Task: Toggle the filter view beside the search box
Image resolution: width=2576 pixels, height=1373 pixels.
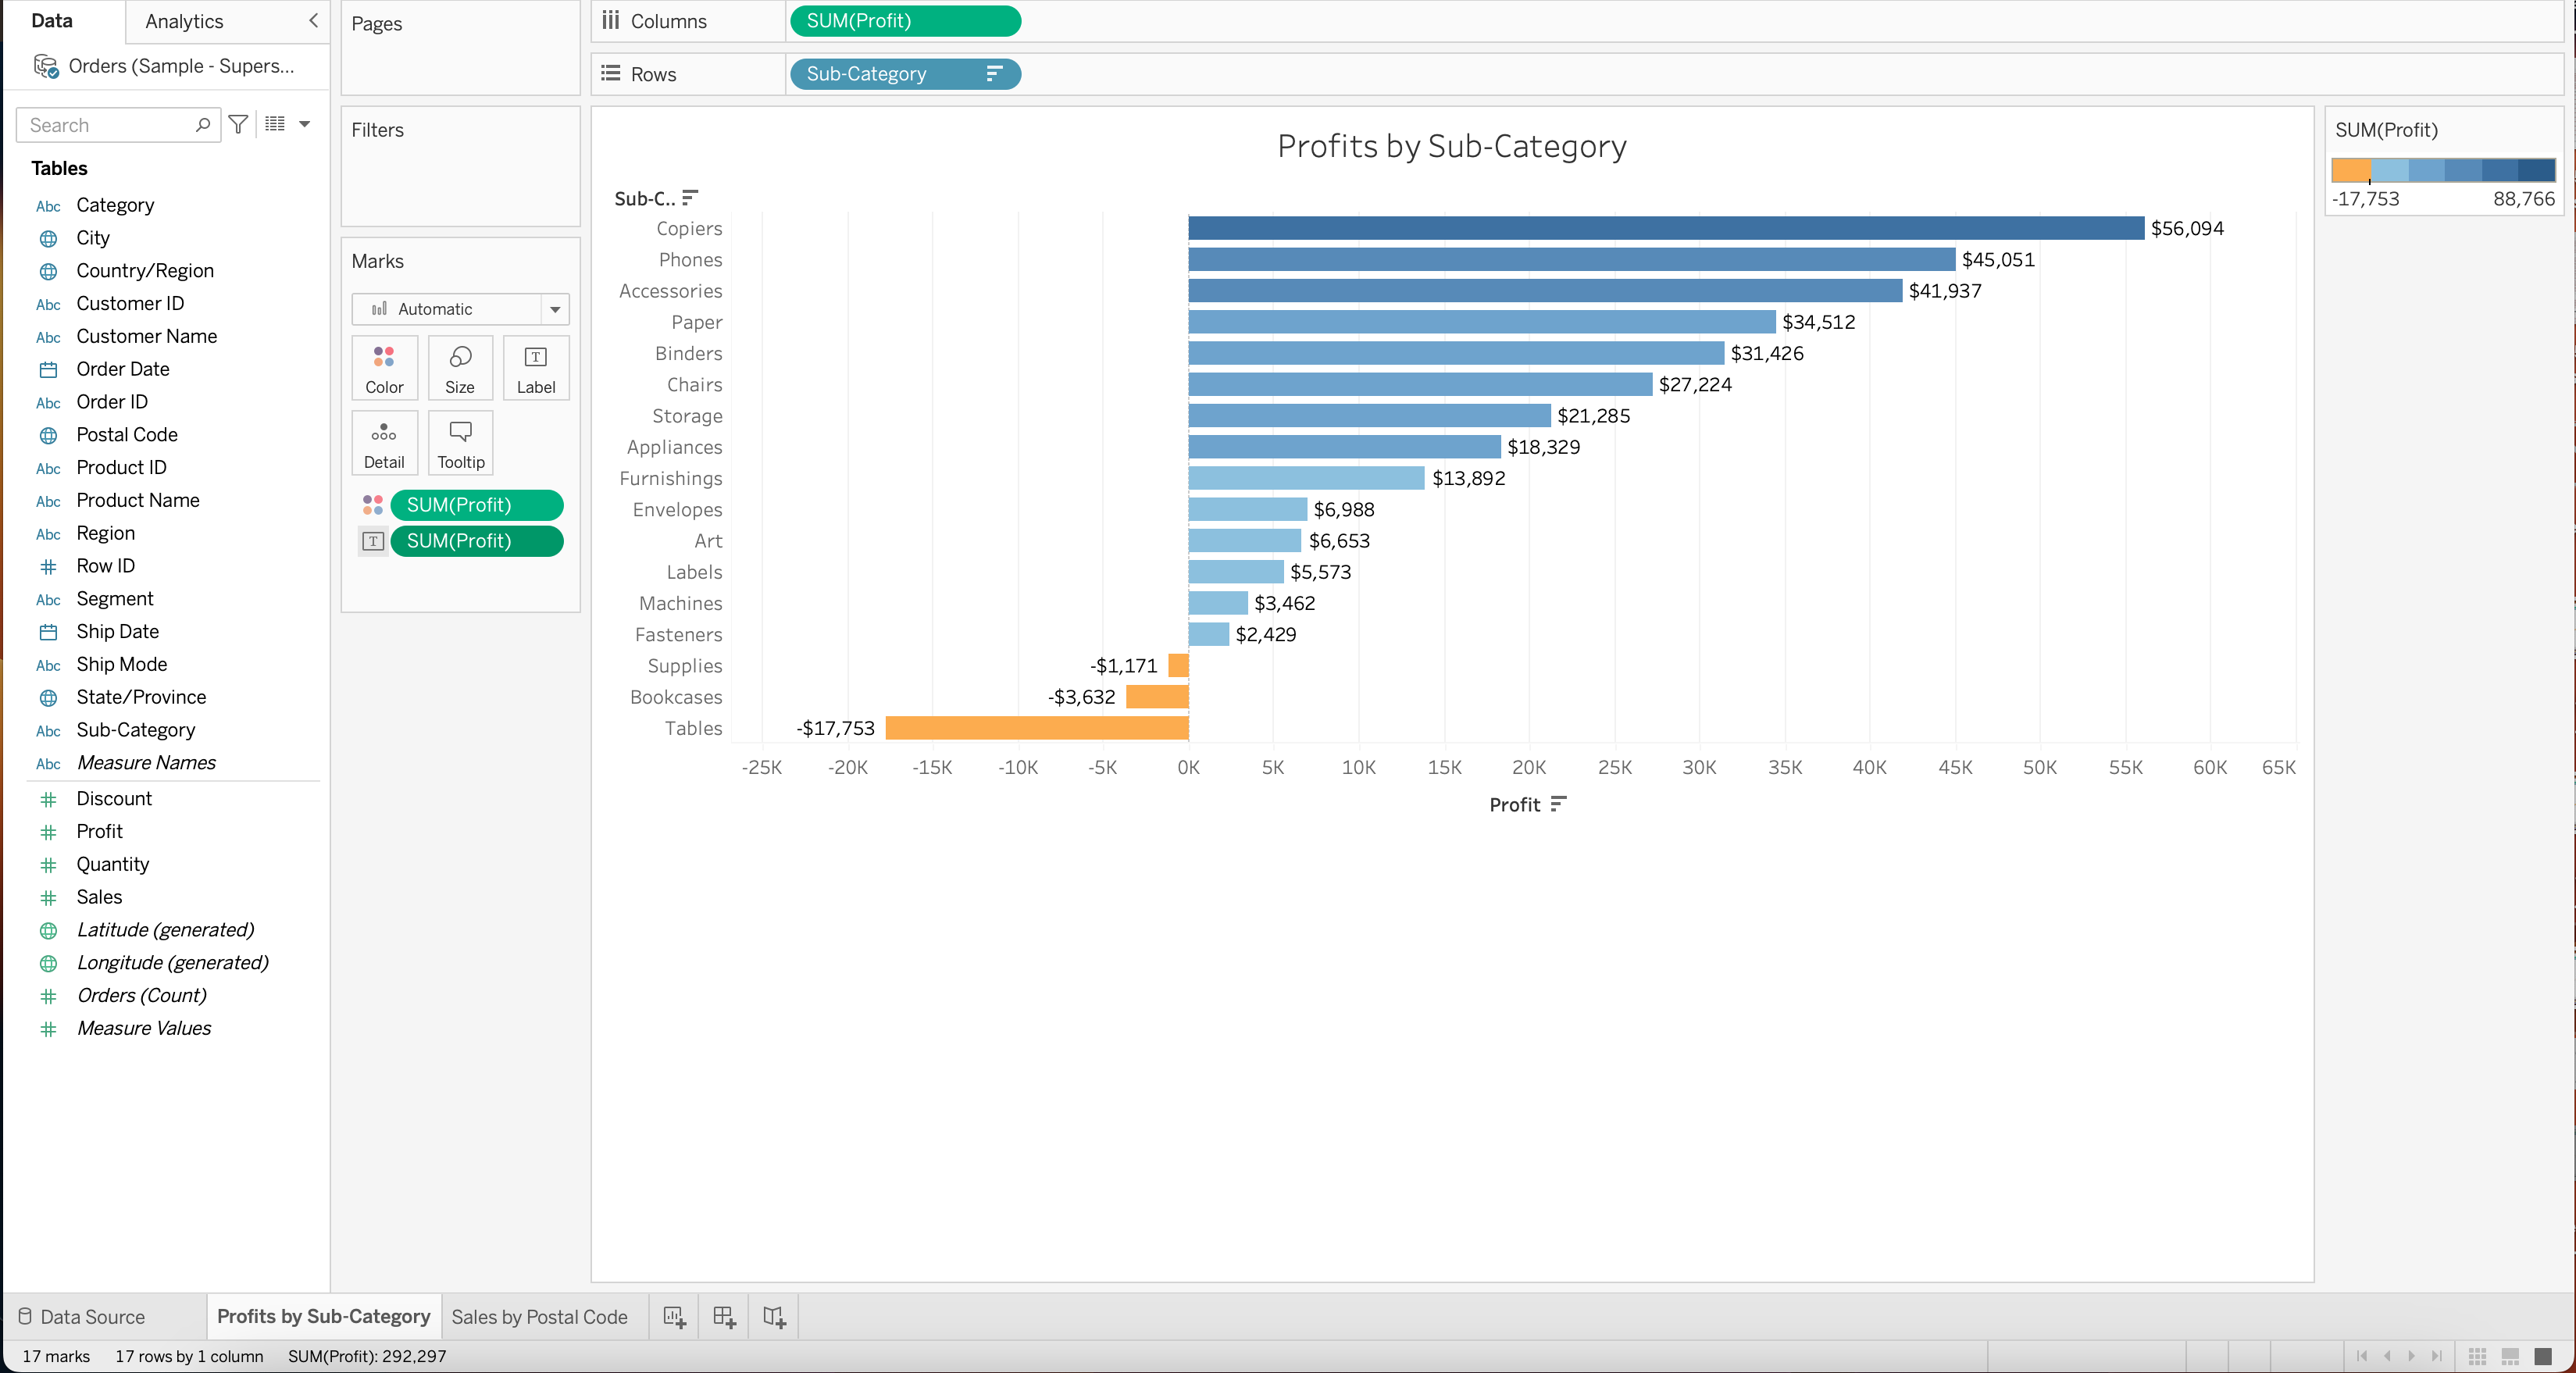Action: point(238,124)
